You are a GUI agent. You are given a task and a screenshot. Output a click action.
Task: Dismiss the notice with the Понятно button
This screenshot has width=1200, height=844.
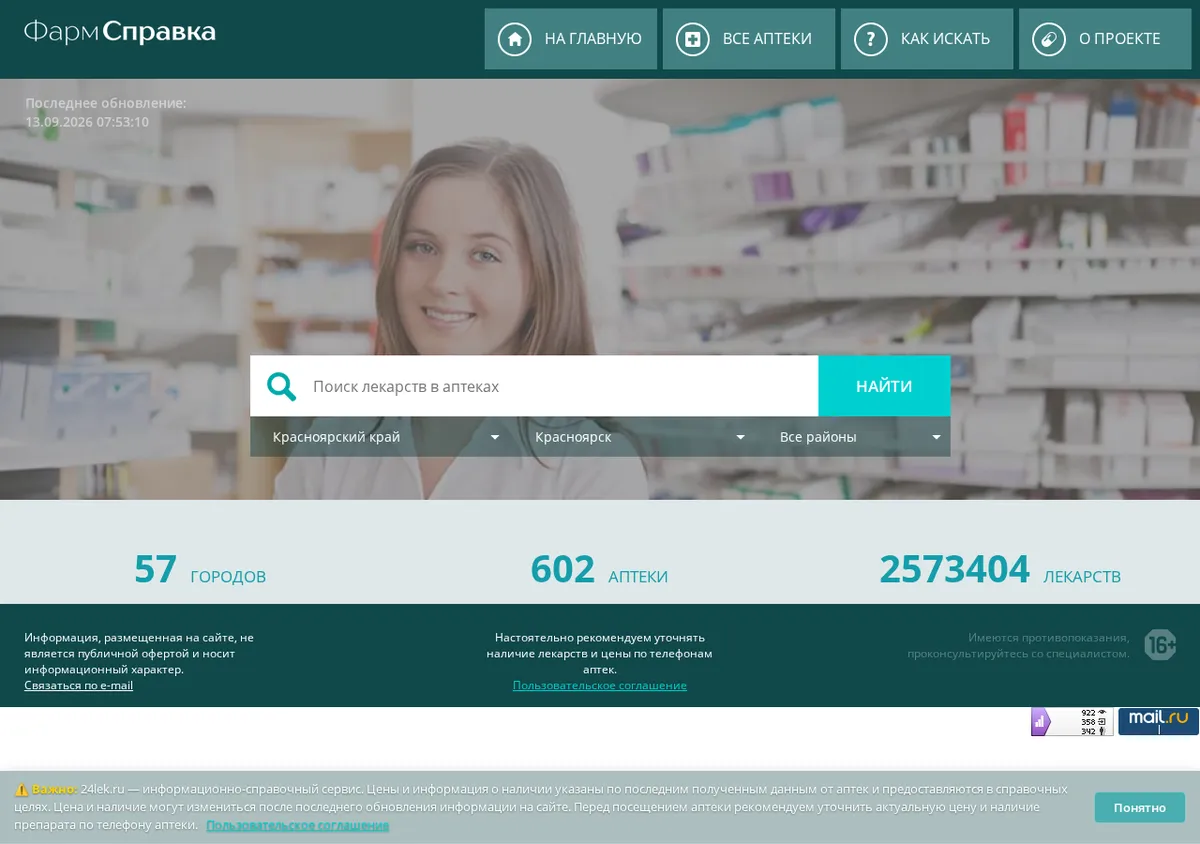[x=1139, y=807]
